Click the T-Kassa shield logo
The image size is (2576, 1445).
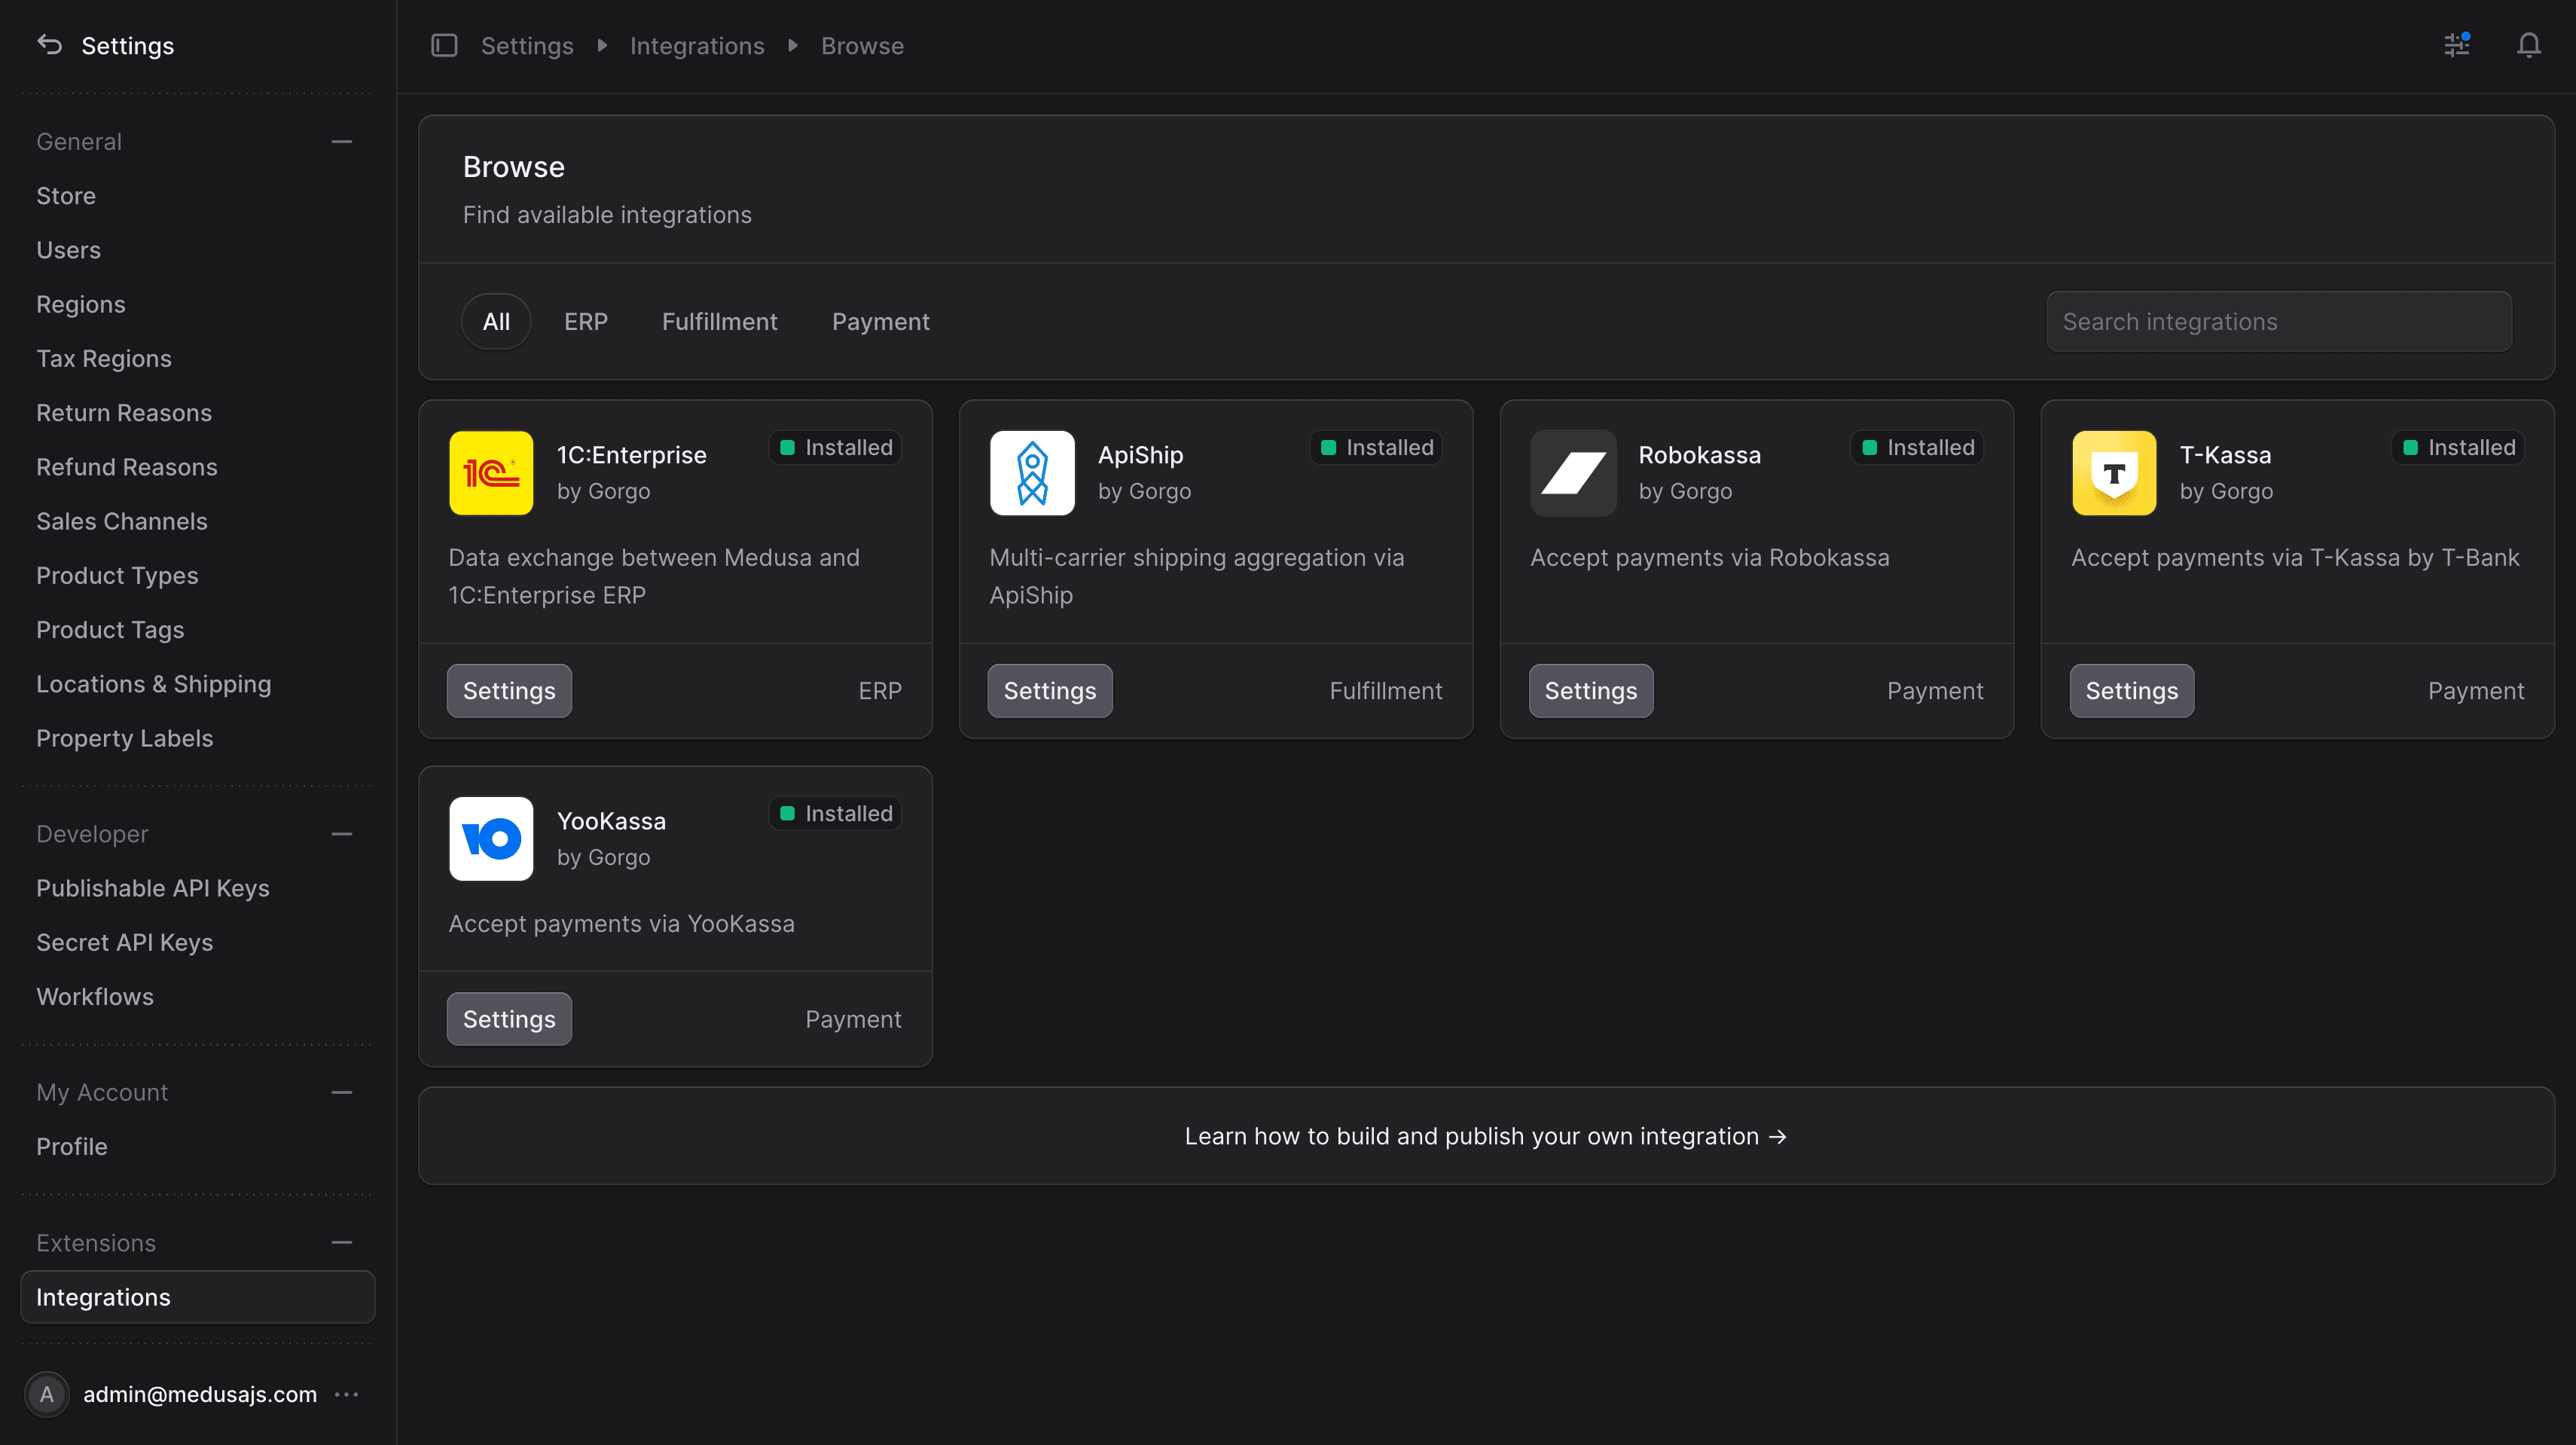pyautogui.click(x=2114, y=473)
